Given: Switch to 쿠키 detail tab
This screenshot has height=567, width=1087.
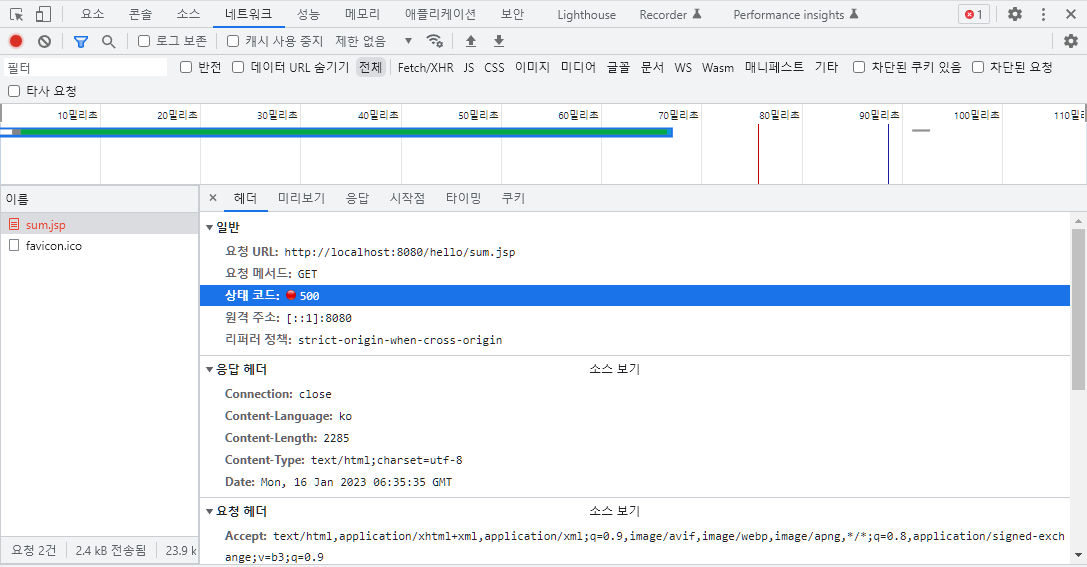Looking at the screenshot, I should (514, 198).
